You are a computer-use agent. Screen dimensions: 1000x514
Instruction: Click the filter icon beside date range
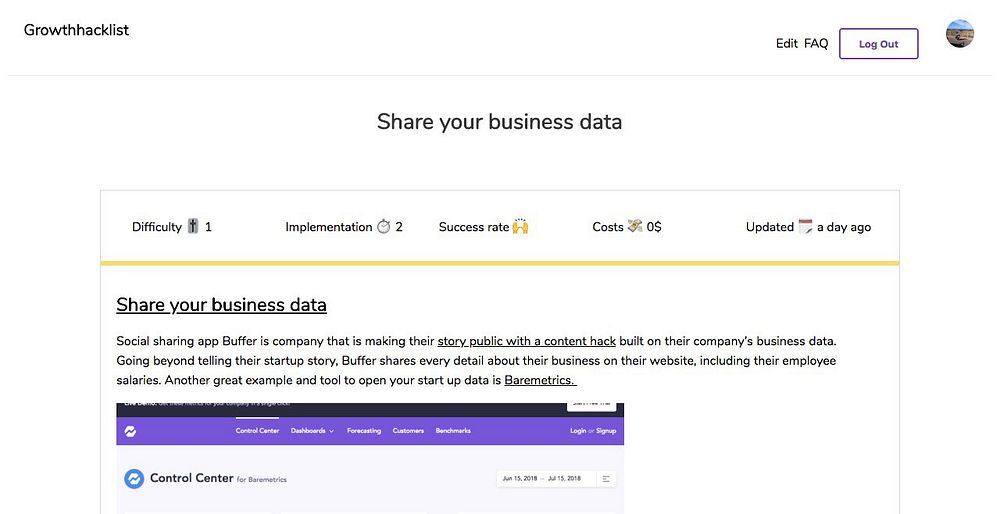606,479
